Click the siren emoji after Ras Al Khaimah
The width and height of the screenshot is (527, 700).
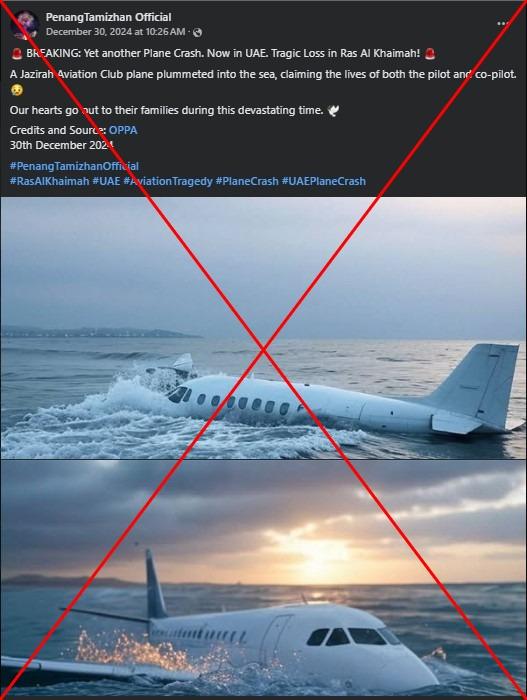(x=431, y=54)
